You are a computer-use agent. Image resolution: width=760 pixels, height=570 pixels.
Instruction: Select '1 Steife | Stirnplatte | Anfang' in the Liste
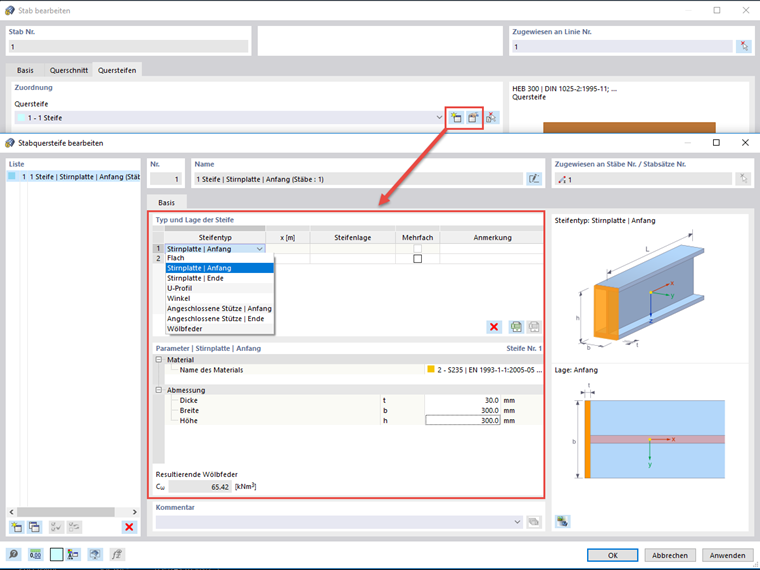tap(74, 177)
